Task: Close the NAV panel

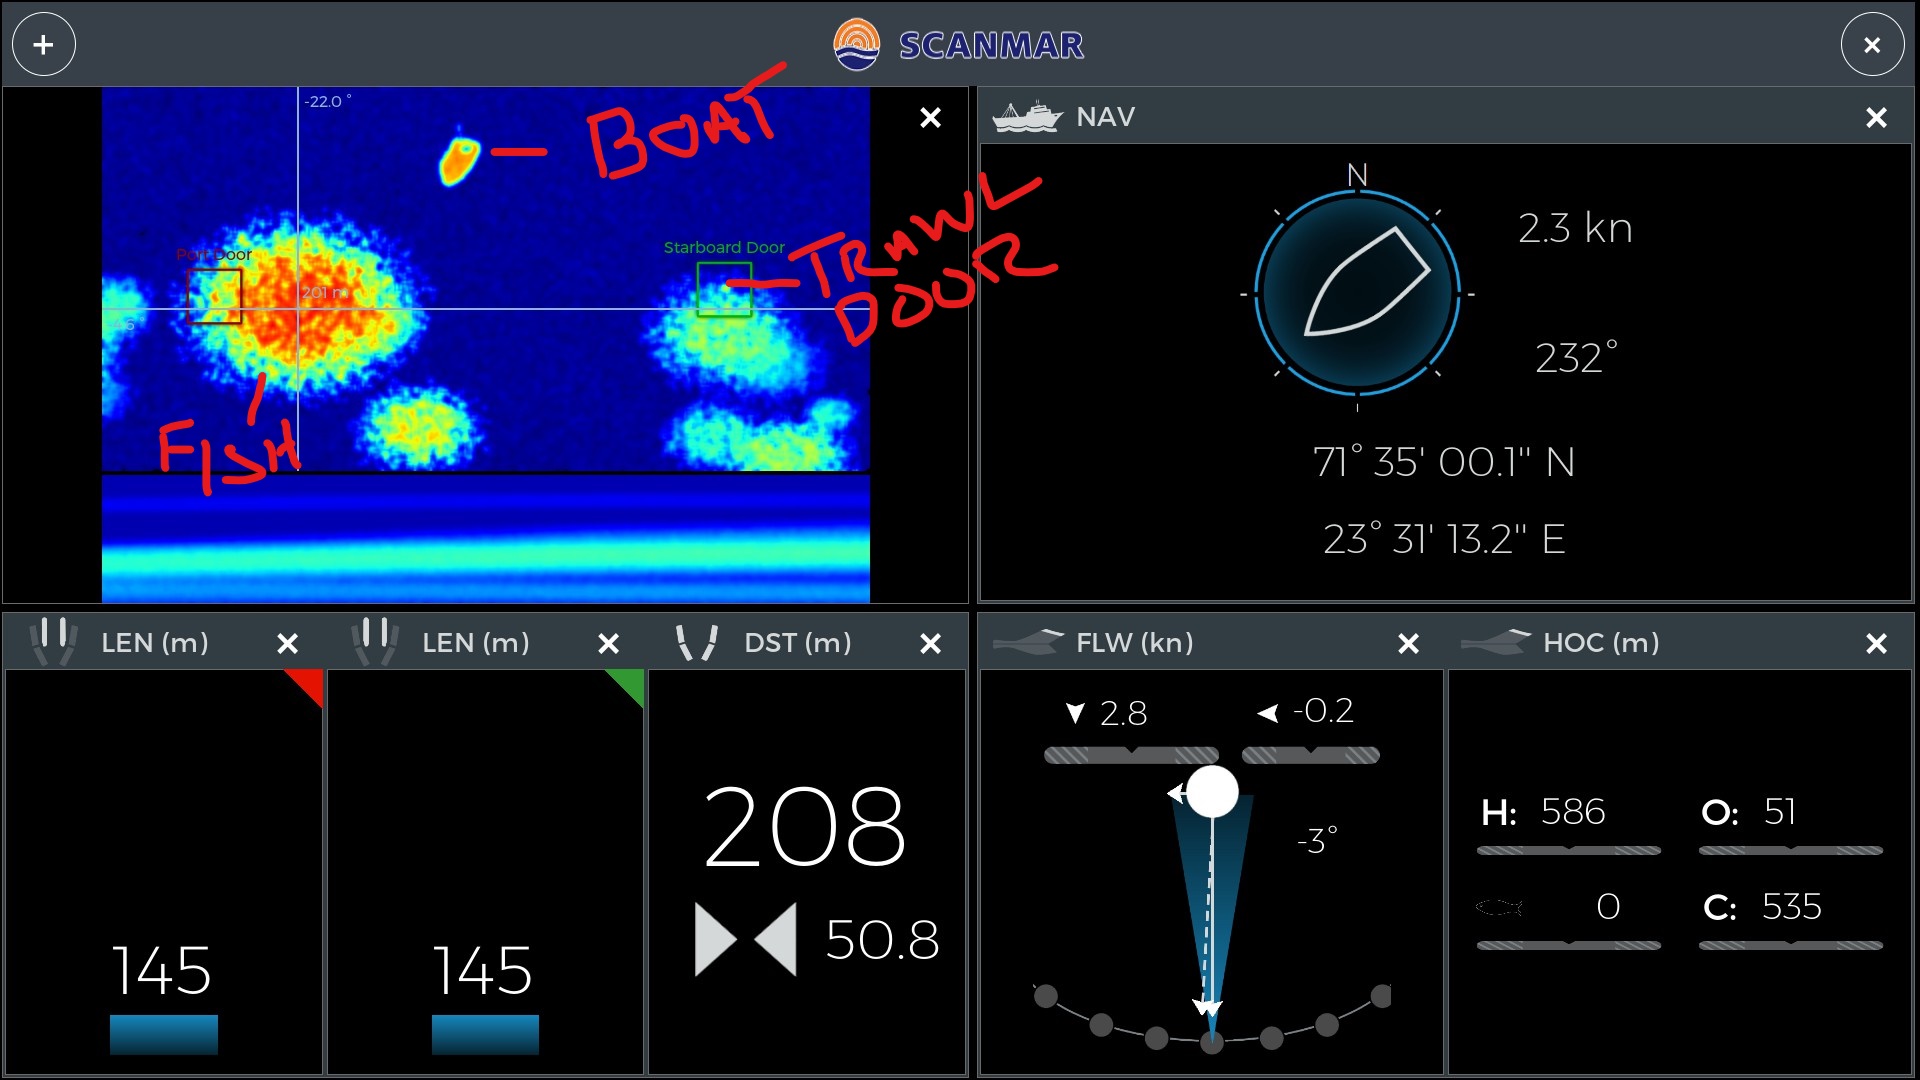Action: [1876, 118]
